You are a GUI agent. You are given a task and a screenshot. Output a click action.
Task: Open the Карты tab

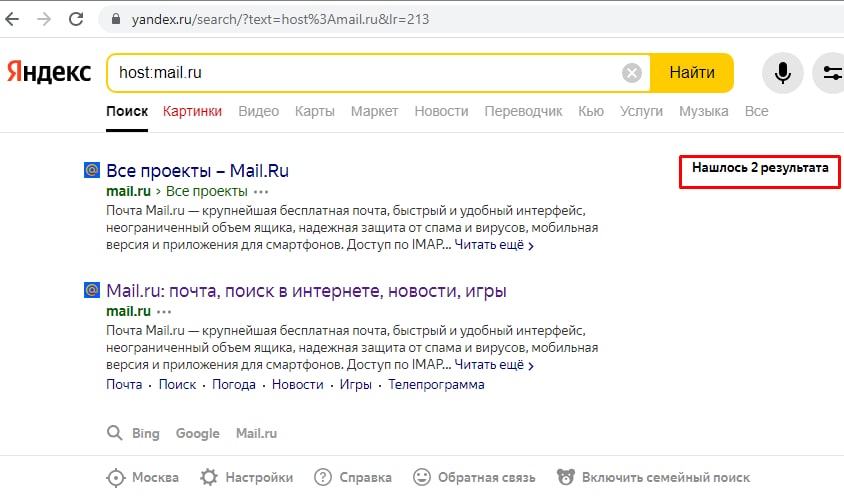pos(315,111)
